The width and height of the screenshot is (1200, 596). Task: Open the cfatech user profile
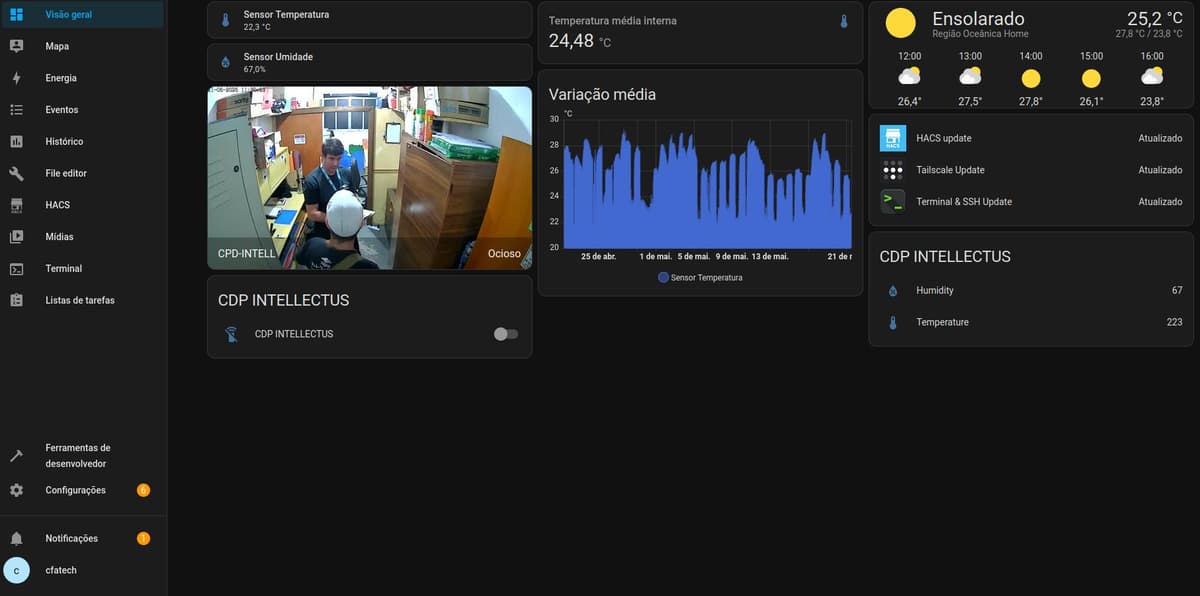point(60,570)
